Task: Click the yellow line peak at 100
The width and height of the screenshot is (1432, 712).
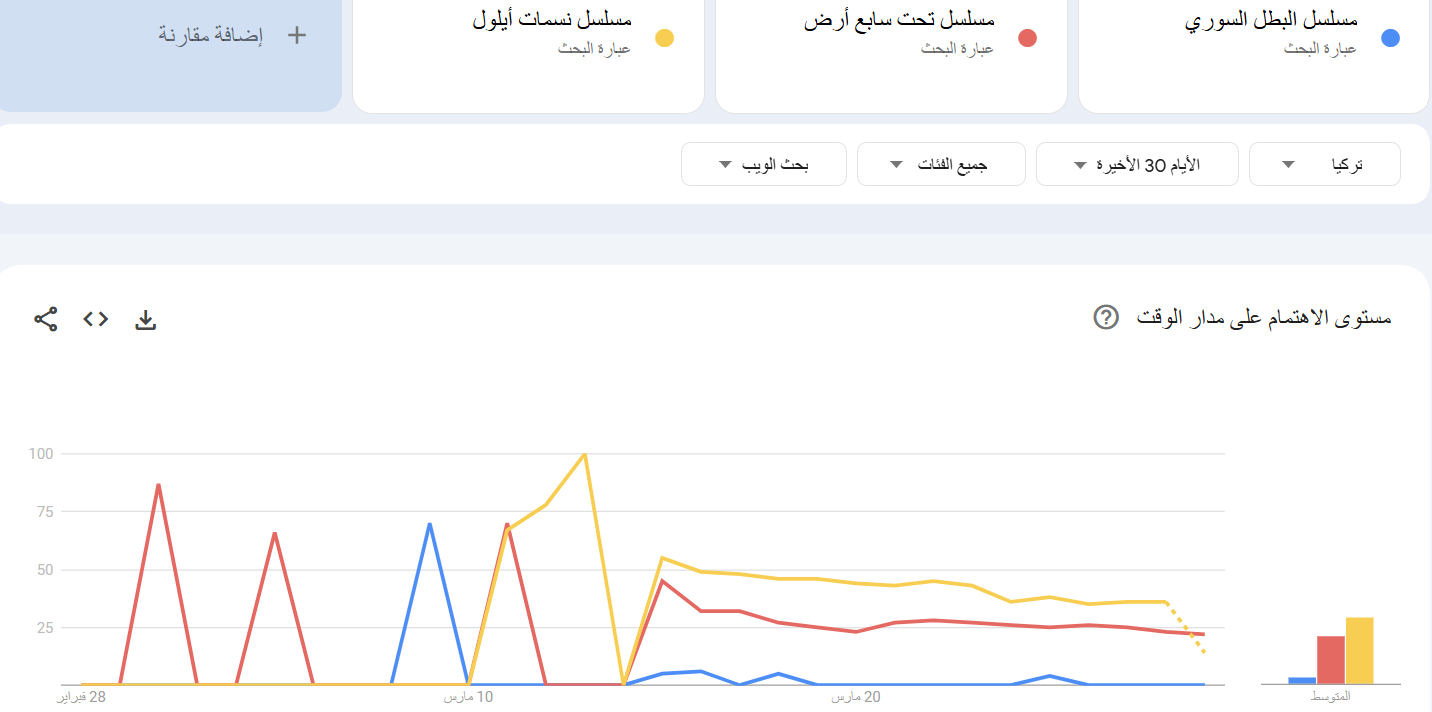Action: pyautogui.click(x=584, y=454)
